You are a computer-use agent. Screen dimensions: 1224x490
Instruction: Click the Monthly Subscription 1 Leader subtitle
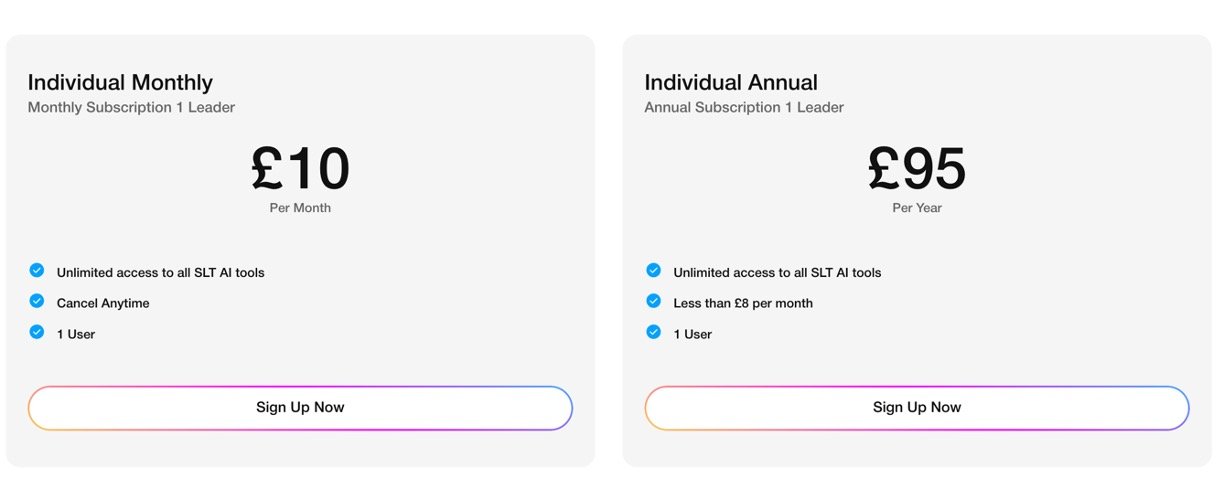131,107
